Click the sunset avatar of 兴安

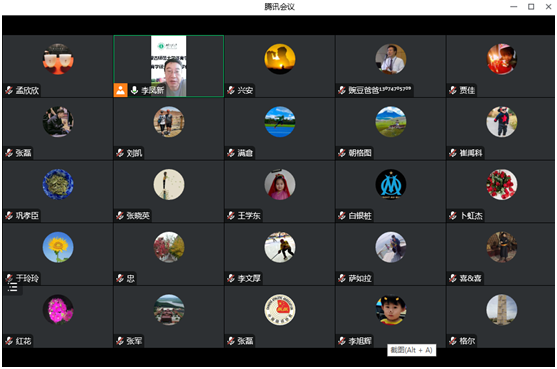280,59
